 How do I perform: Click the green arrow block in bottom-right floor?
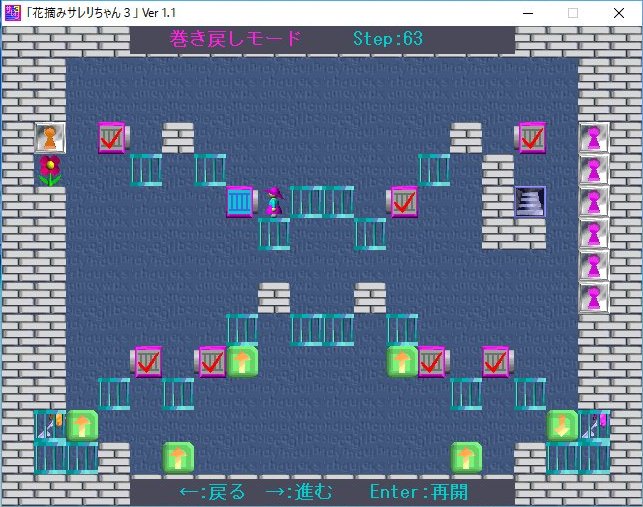466,457
